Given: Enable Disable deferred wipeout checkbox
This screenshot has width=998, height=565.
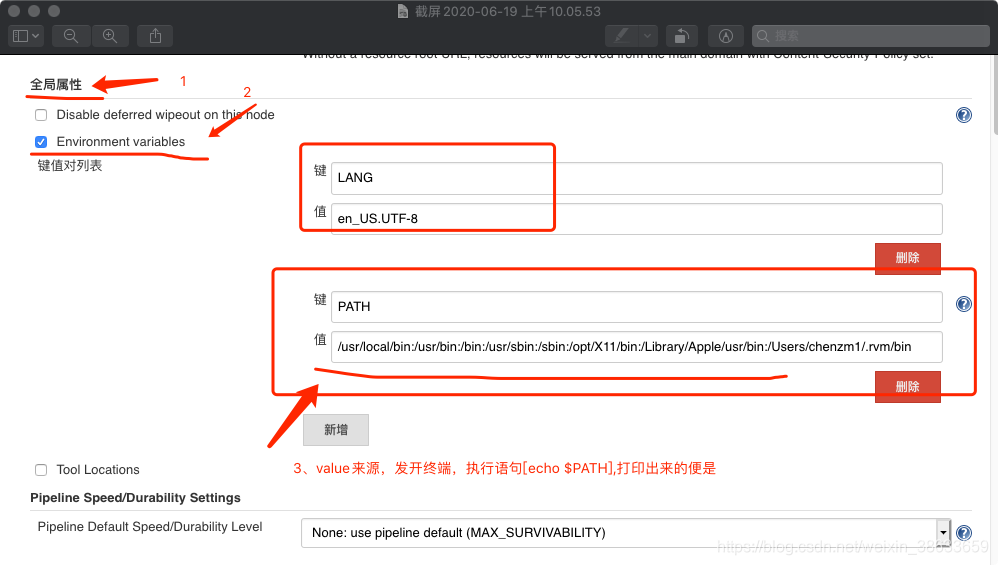Looking at the screenshot, I should (41, 115).
